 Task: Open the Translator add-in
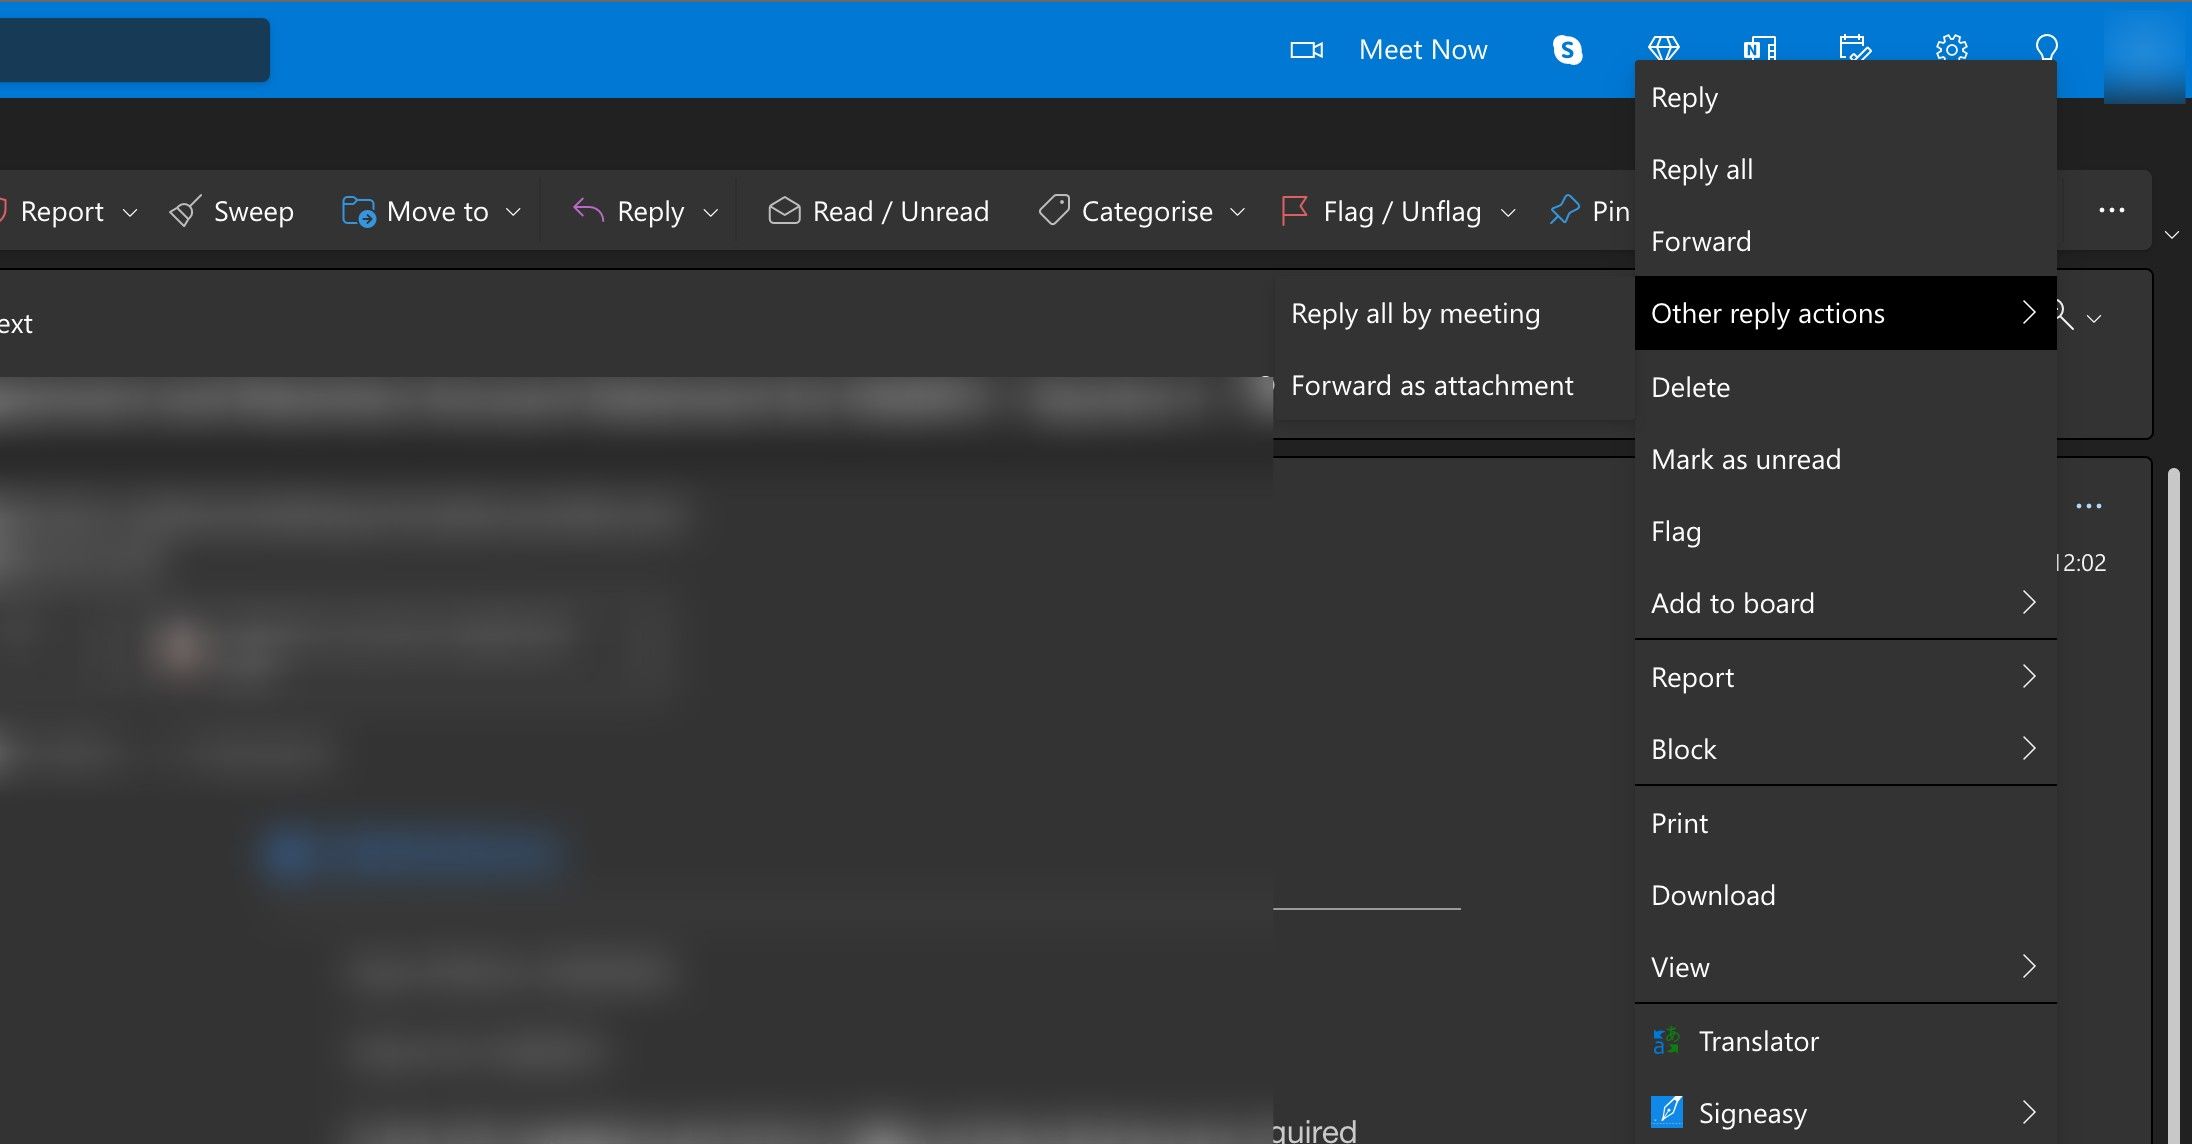(1758, 1041)
